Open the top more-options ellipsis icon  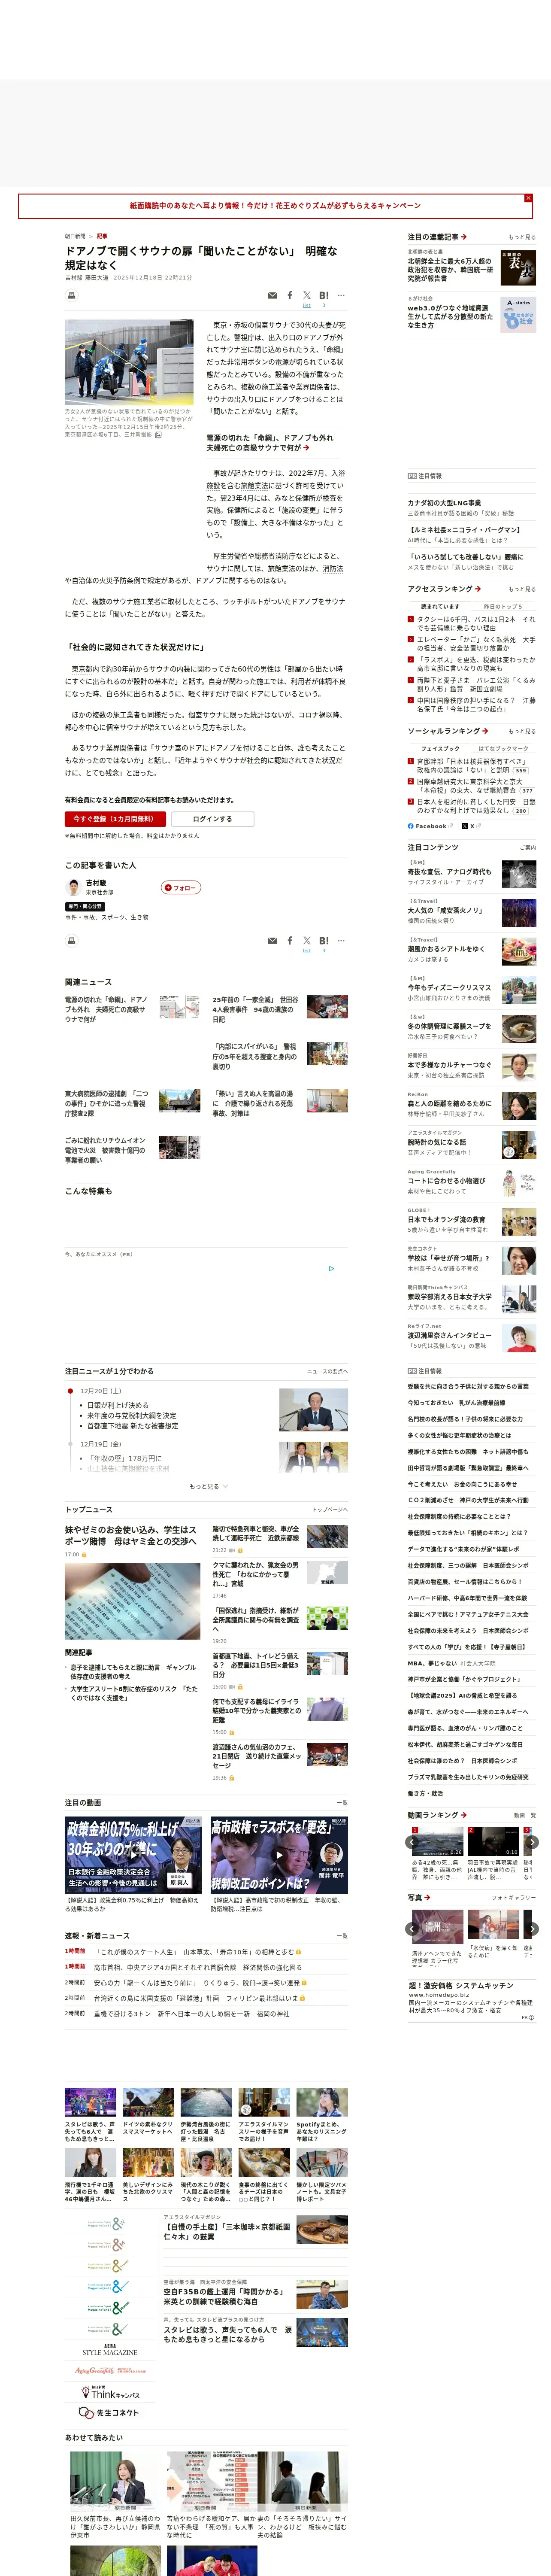tap(341, 296)
